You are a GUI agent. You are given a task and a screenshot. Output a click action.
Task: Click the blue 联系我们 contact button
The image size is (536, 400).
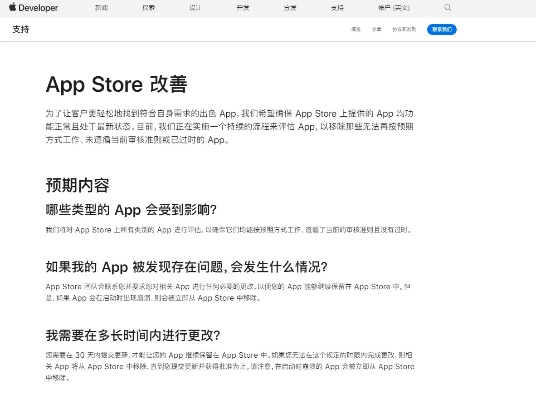(x=442, y=29)
